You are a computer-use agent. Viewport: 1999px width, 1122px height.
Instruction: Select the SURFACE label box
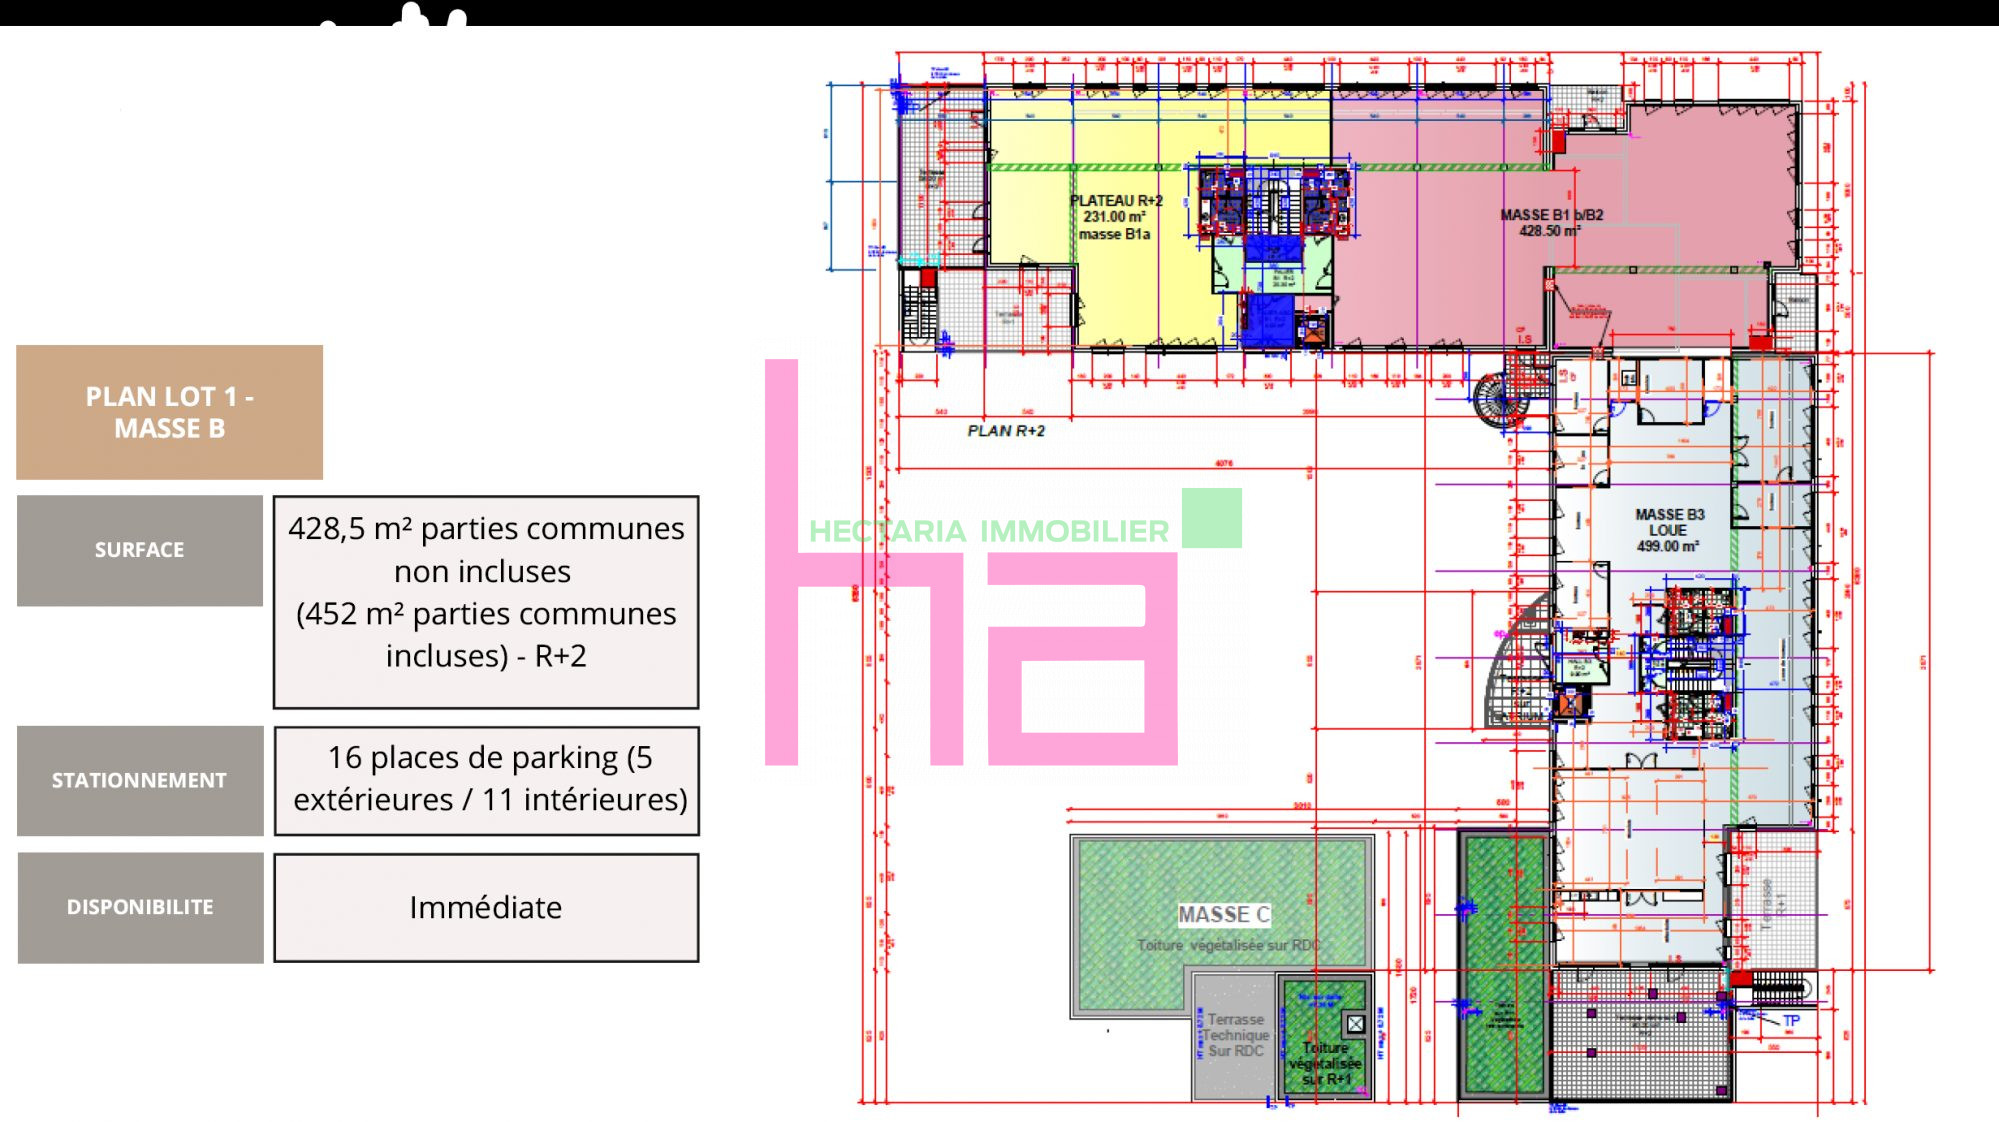140,550
